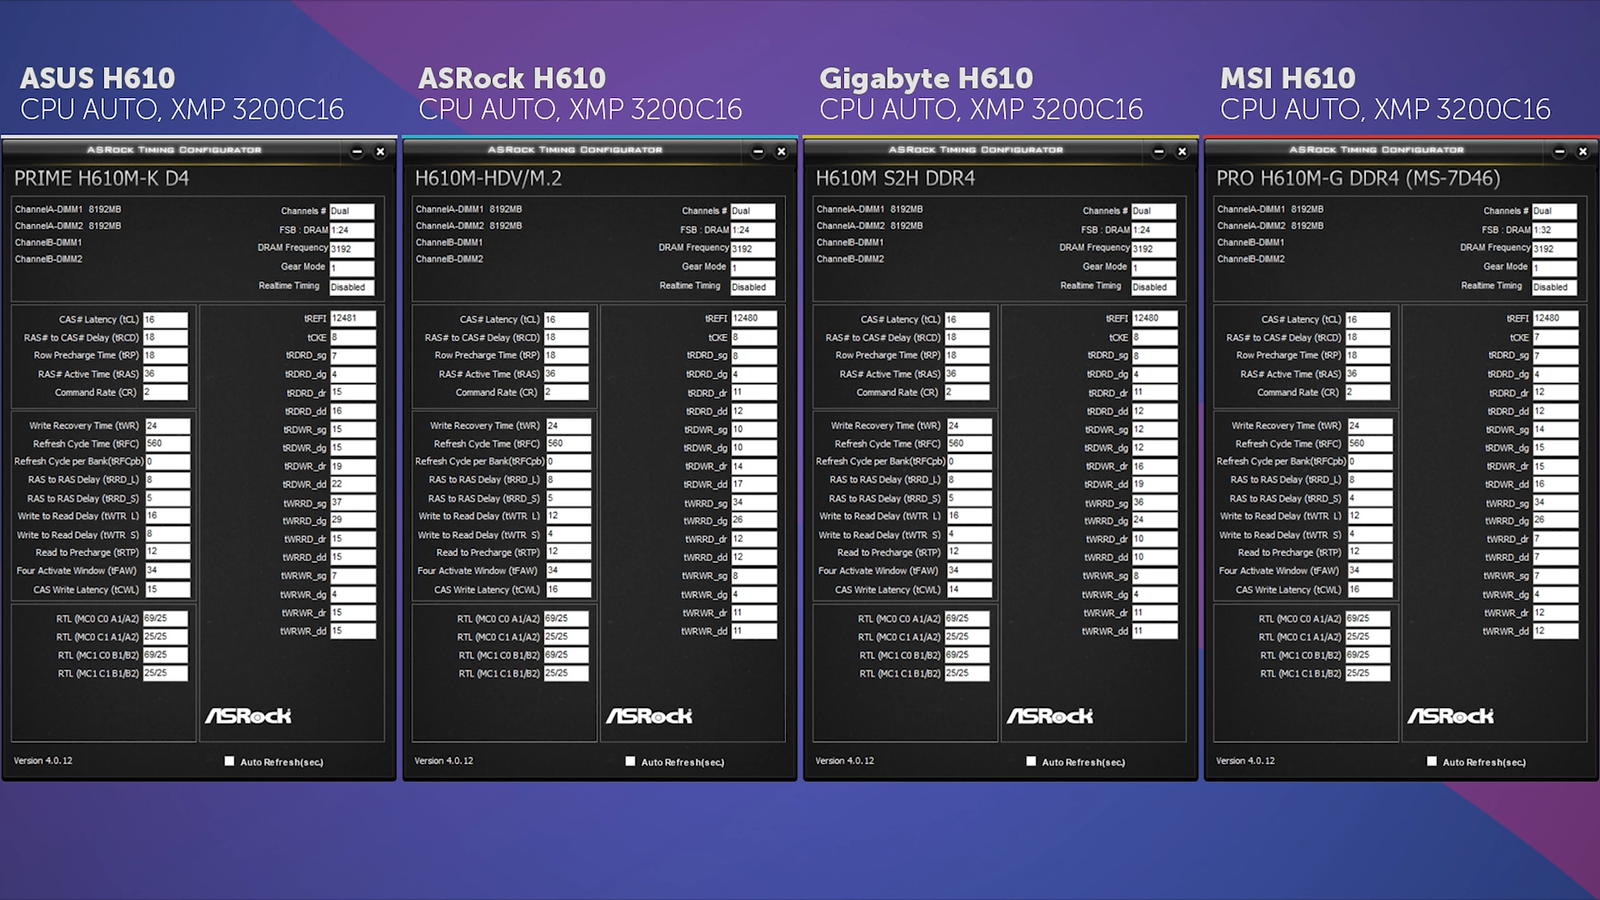Click DRAM Frequency field in PRIME H610M-K D4
This screenshot has height=900, width=1600.
[352, 249]
